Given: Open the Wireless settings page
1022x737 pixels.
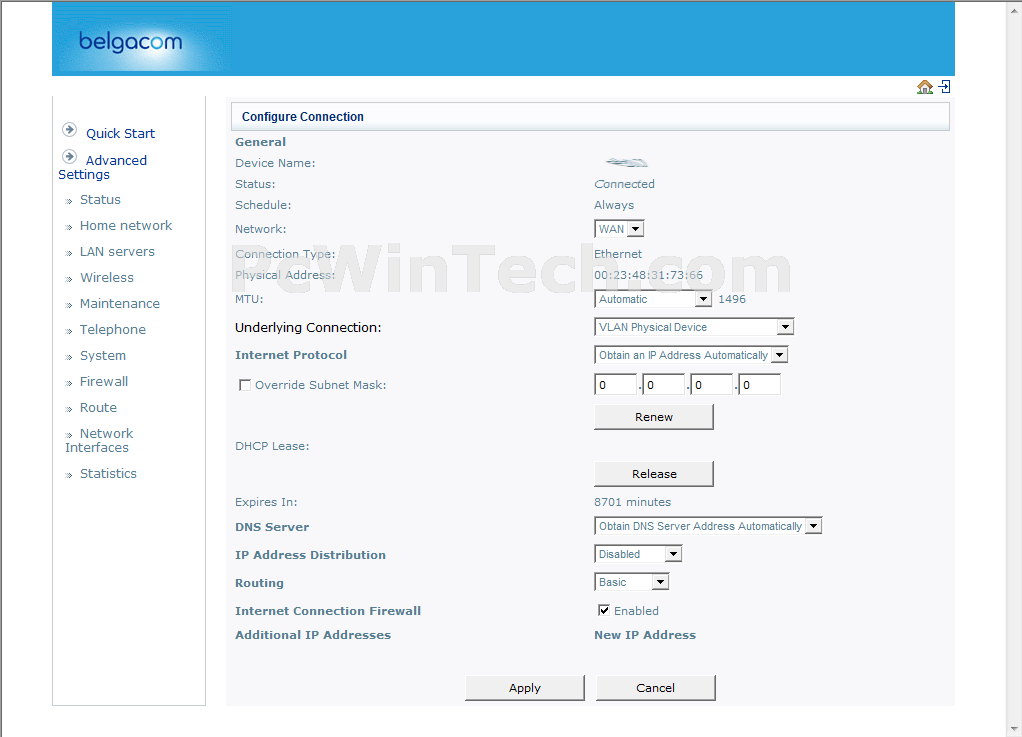Looking at the screenshot, I should click(x=107, y=278).
